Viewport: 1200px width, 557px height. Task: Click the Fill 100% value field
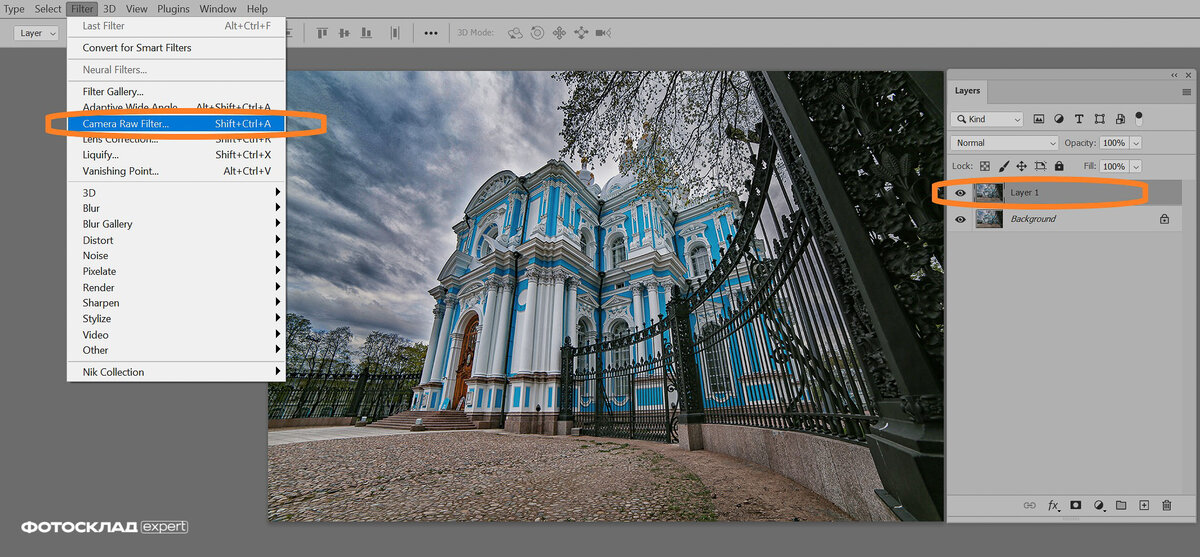1113,166
